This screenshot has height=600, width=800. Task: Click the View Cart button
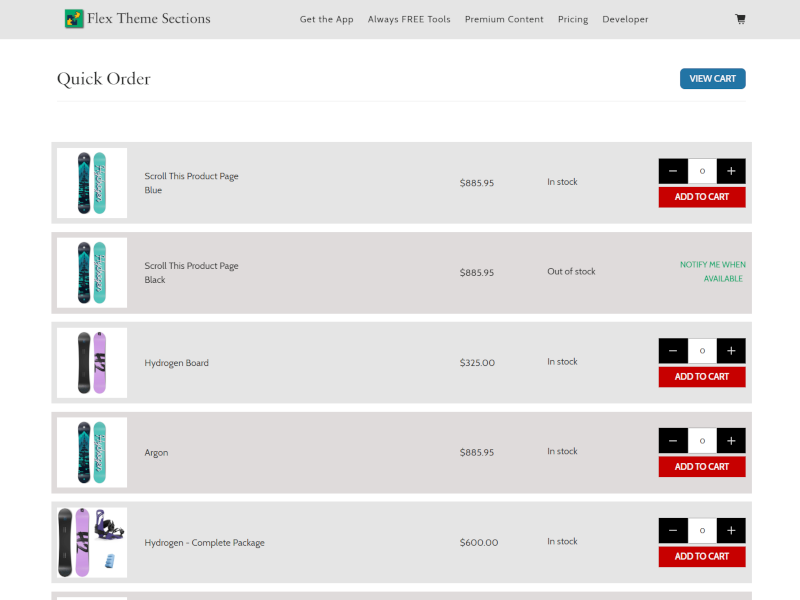tap(712, 79)
